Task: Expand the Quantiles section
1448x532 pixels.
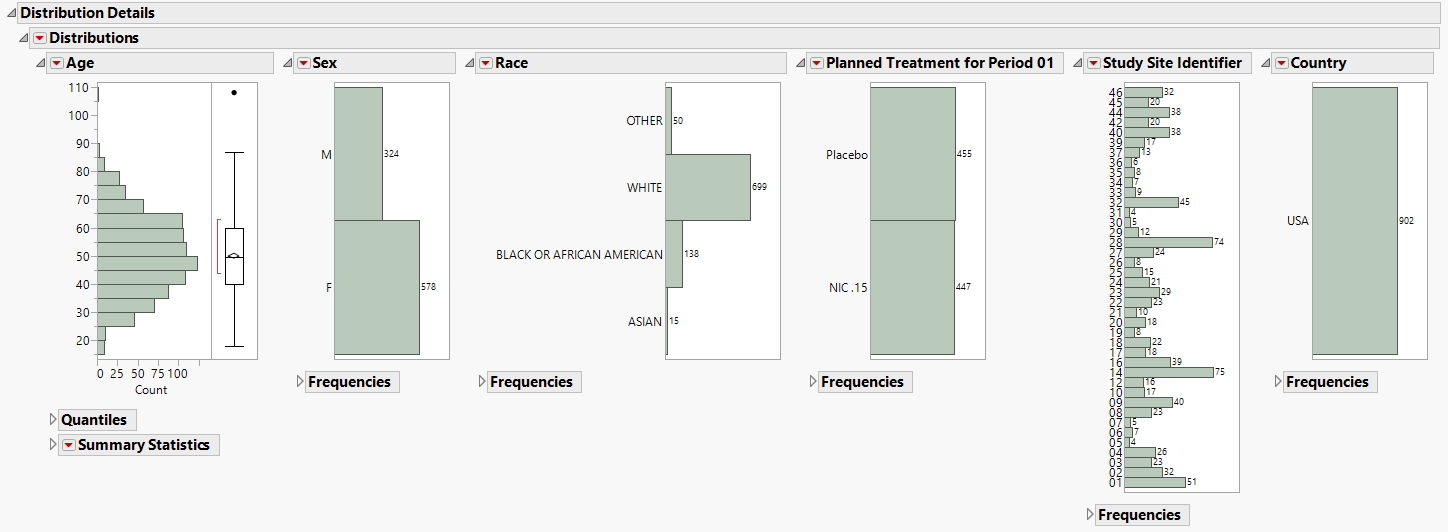Action: pyautogui.click(x=52, y=420)
